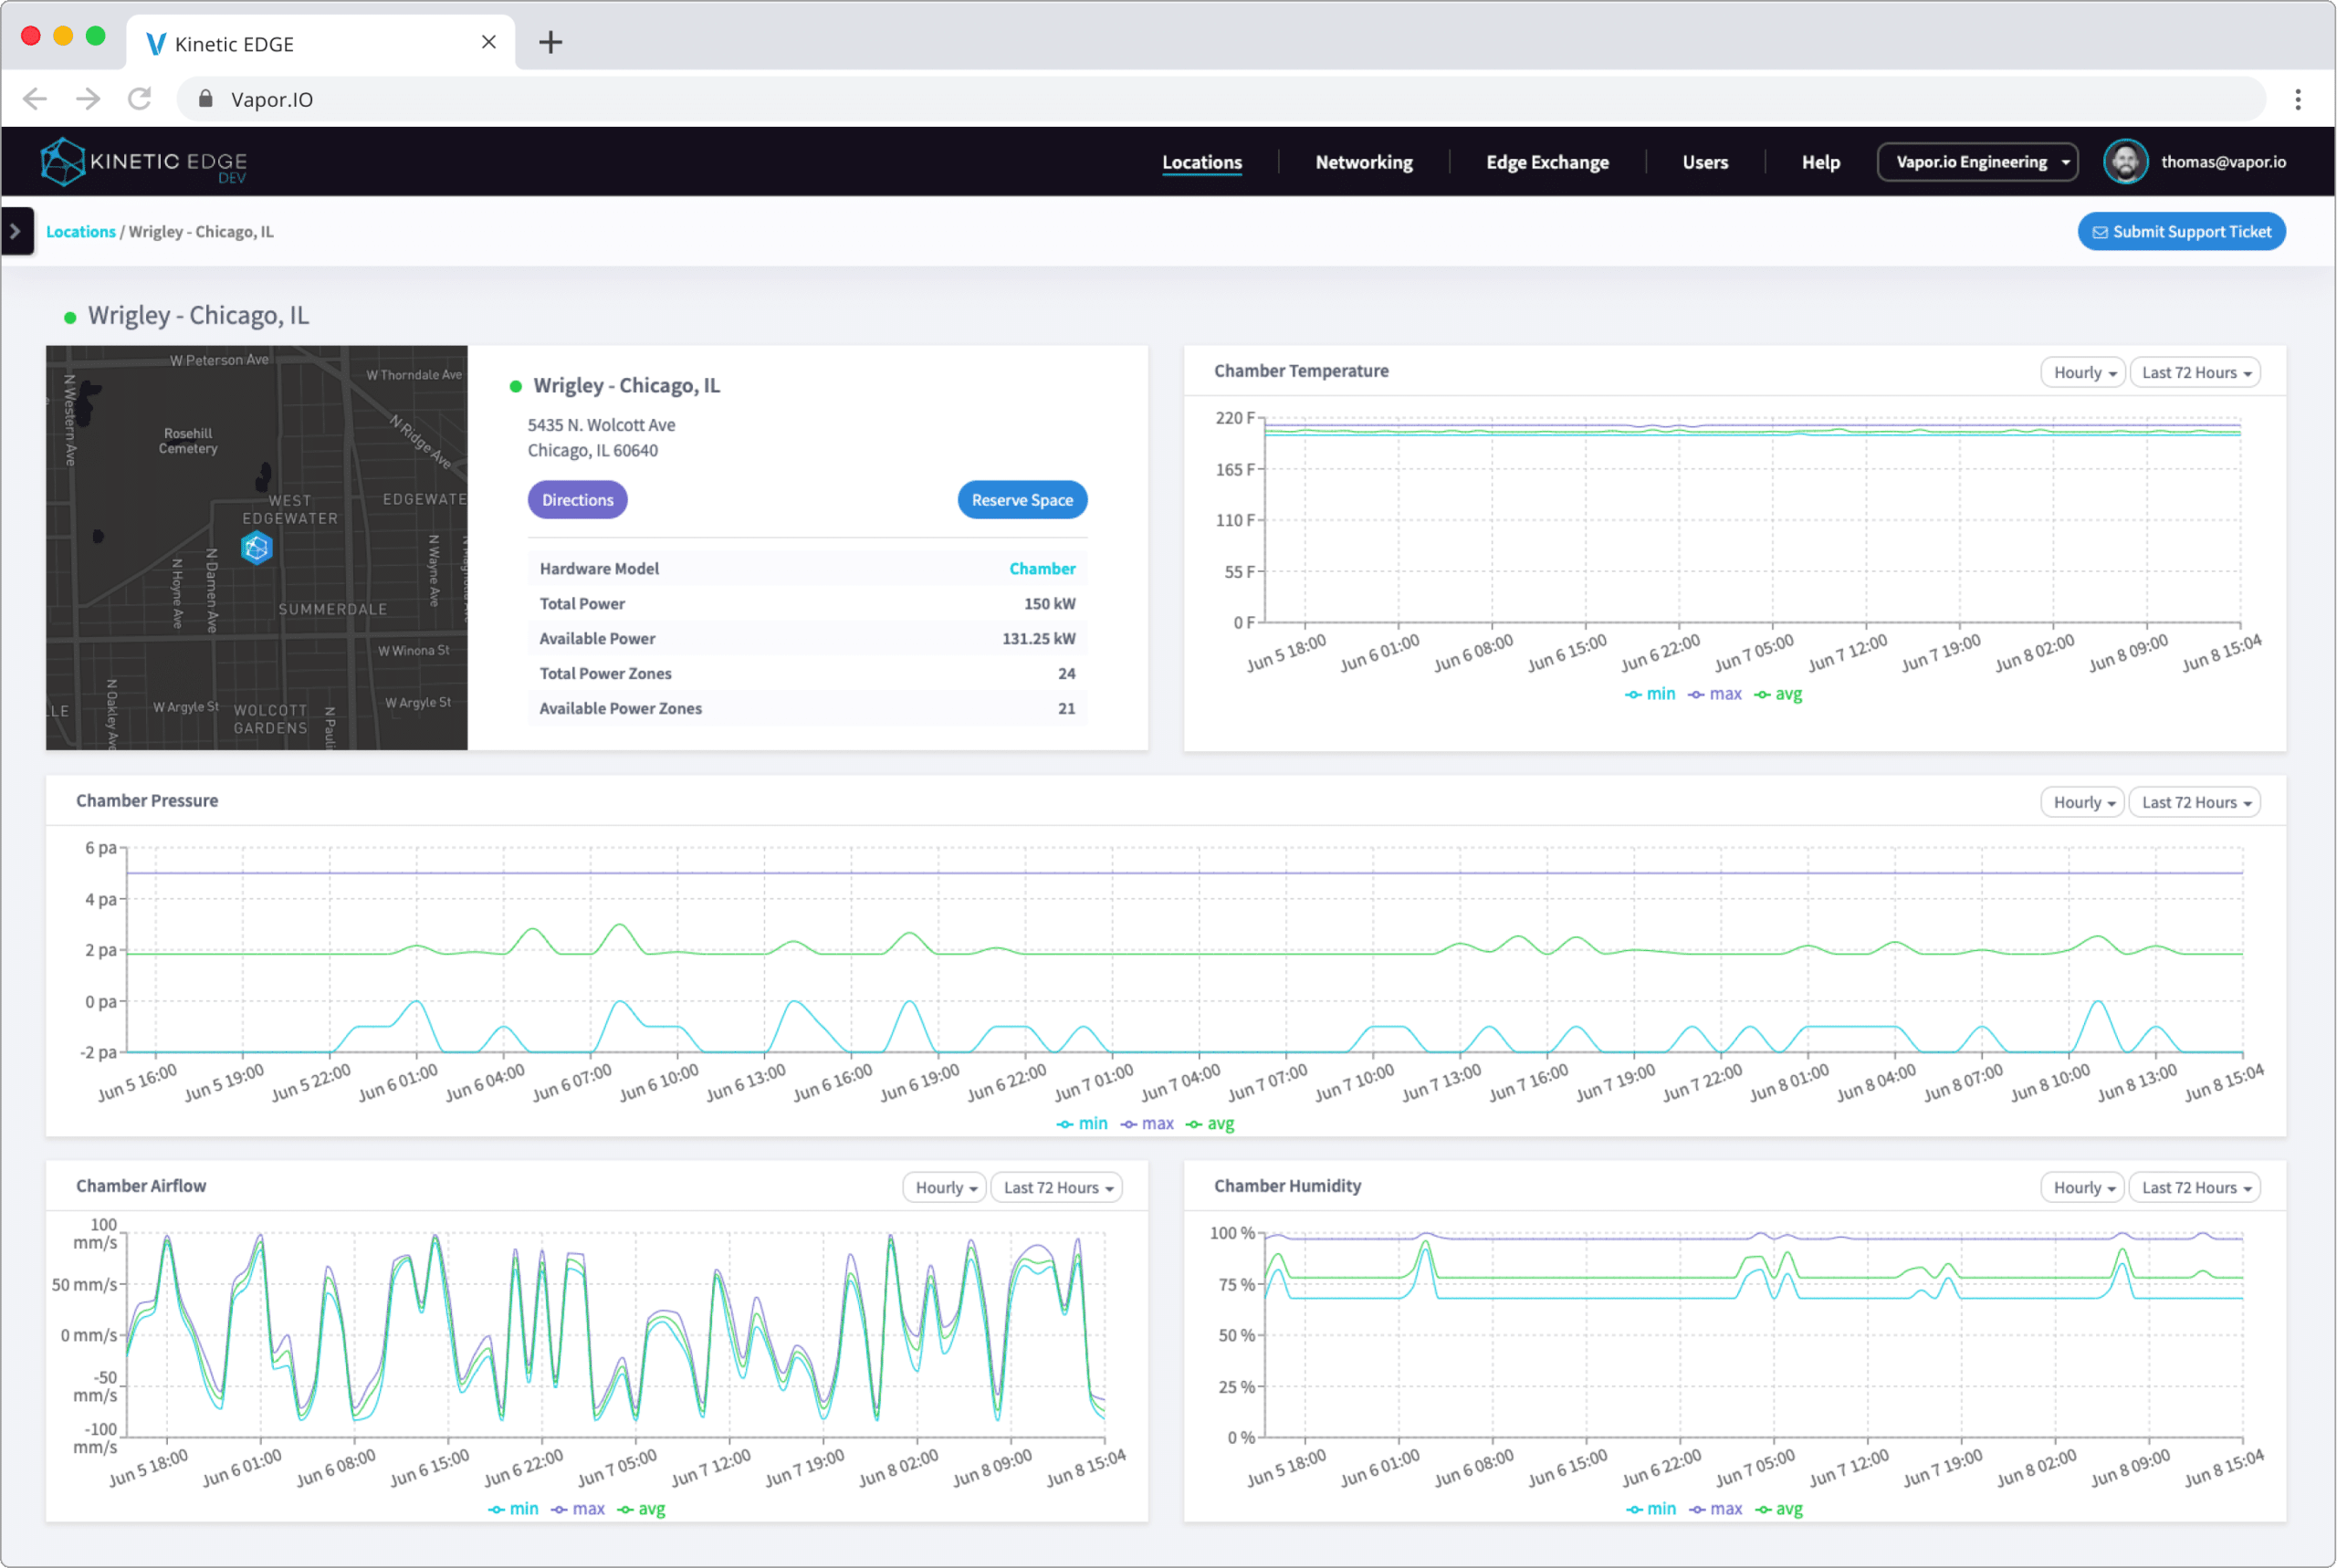This screenshot has width=2337, height=1568.
Task: Click the Chamber Humidity chart title
Action: [1287, 1186]
